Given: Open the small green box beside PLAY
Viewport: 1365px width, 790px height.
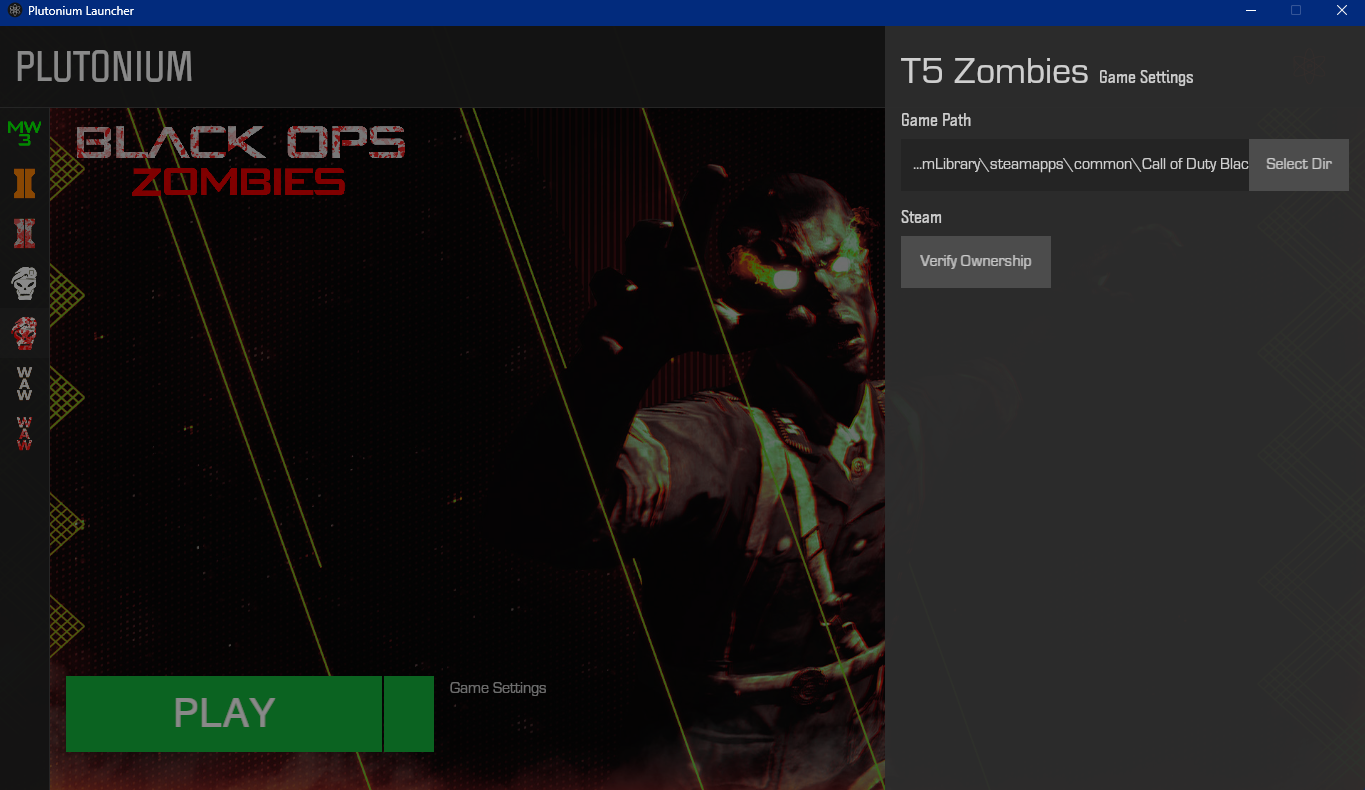Looking at the screenshot, I should point(409,714).
